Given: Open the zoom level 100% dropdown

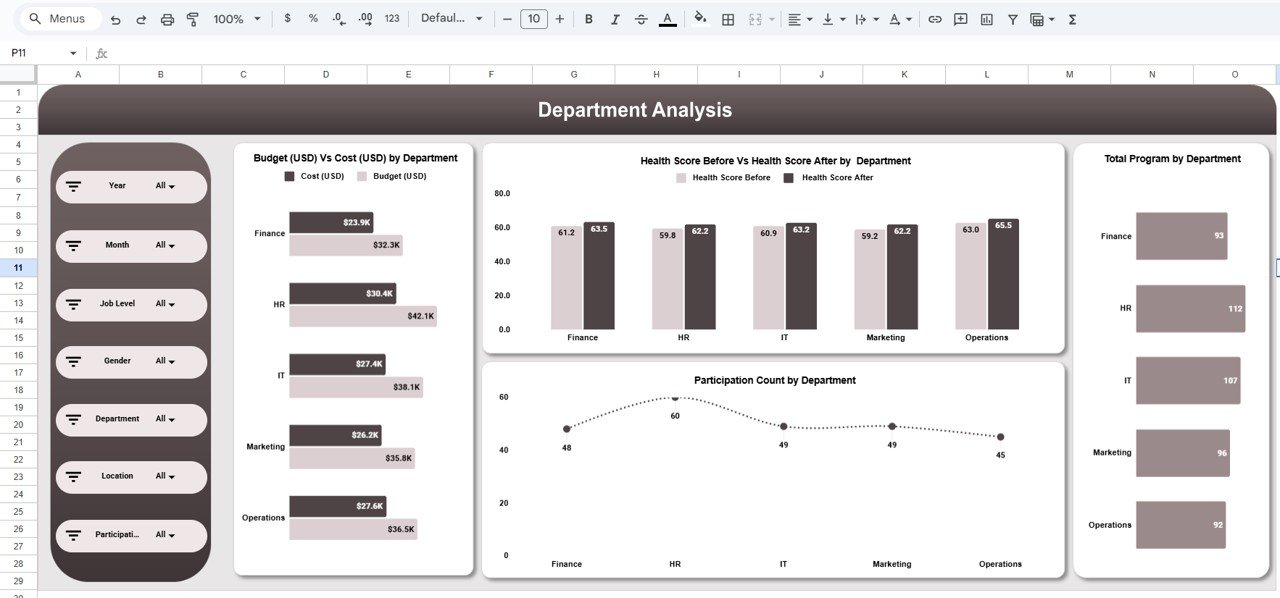Looking at the screenshot, I should (237, 19).
